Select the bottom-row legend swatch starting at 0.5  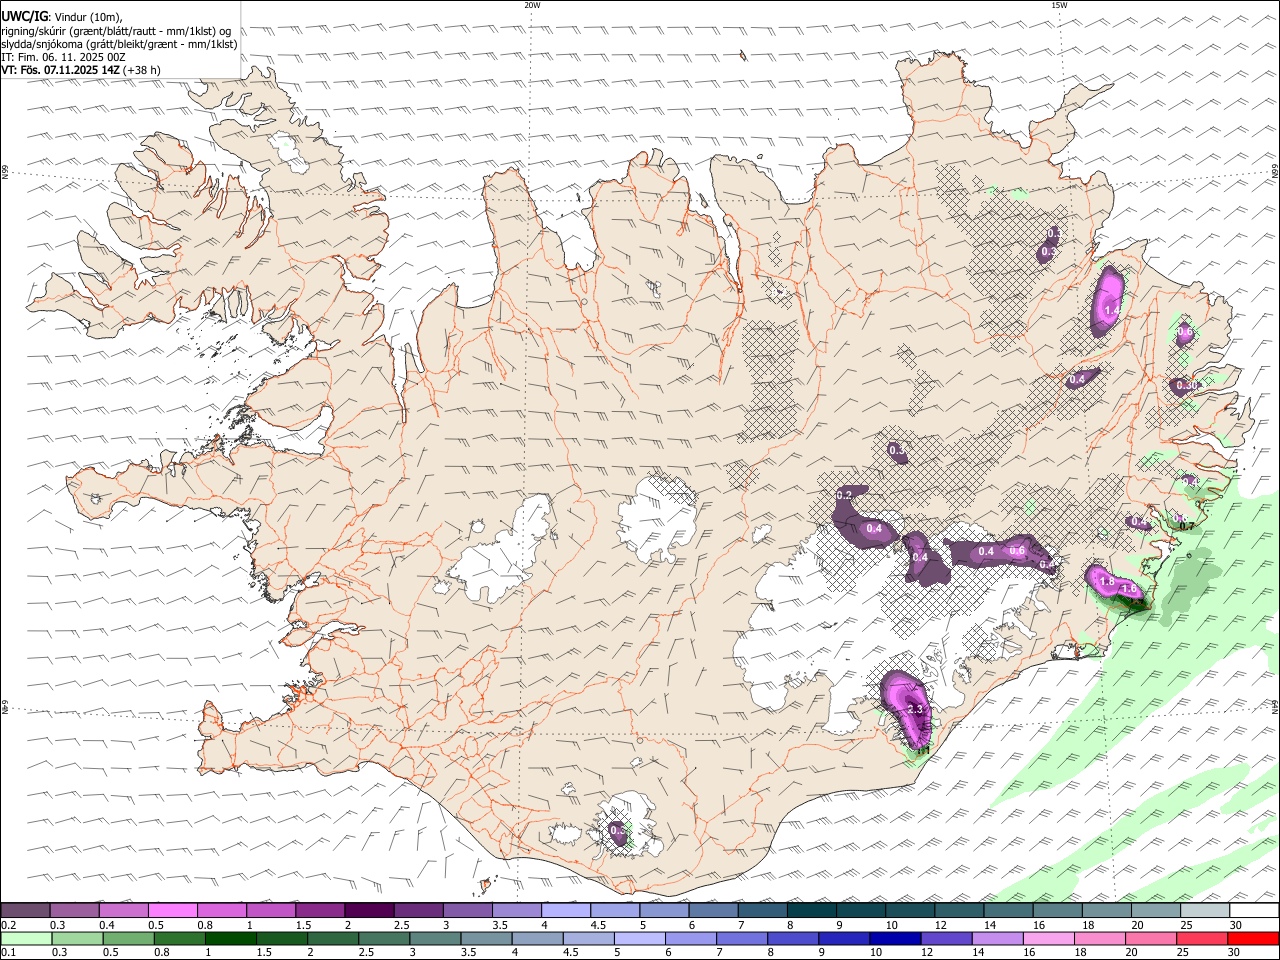click(x=128, y=938)
